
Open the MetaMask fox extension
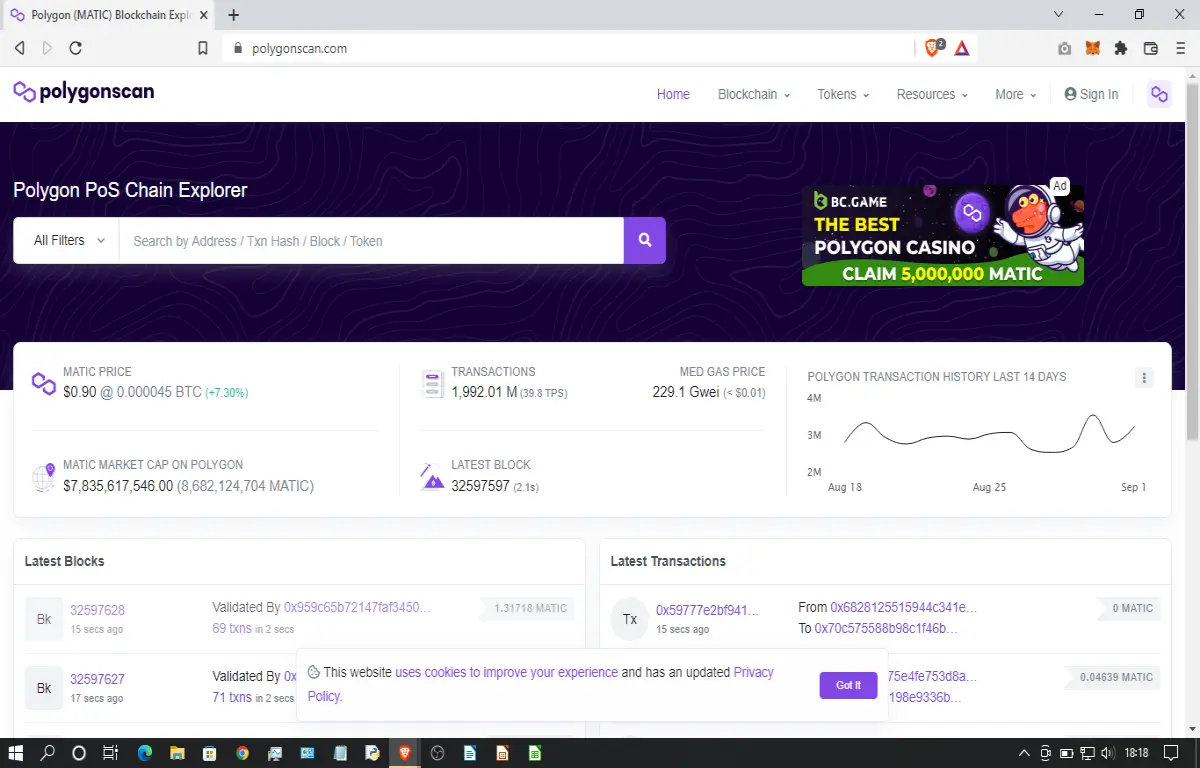point(1093,48)
